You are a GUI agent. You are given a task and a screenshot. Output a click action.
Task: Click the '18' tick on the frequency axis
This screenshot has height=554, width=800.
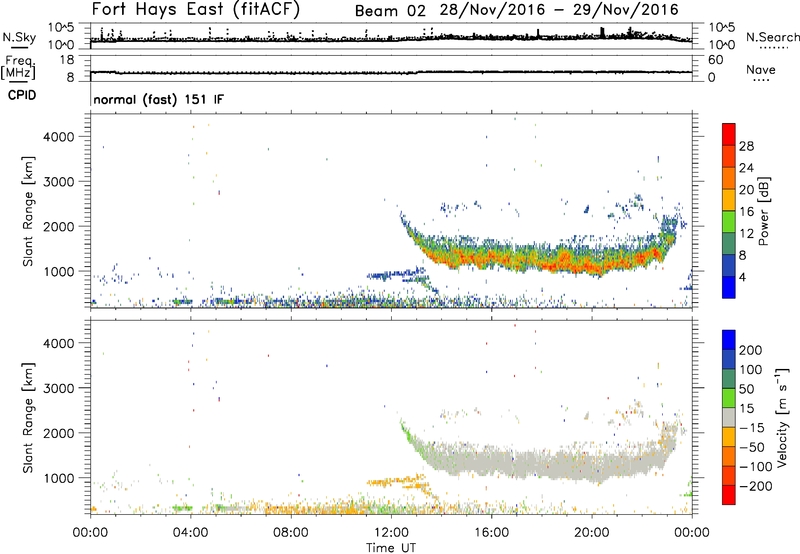pyautogui.click(x=67, y=60)
